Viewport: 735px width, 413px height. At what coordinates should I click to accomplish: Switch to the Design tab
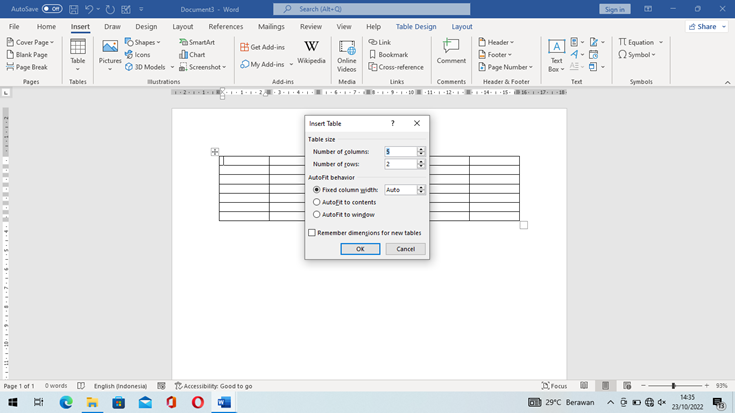pos(146,27)
